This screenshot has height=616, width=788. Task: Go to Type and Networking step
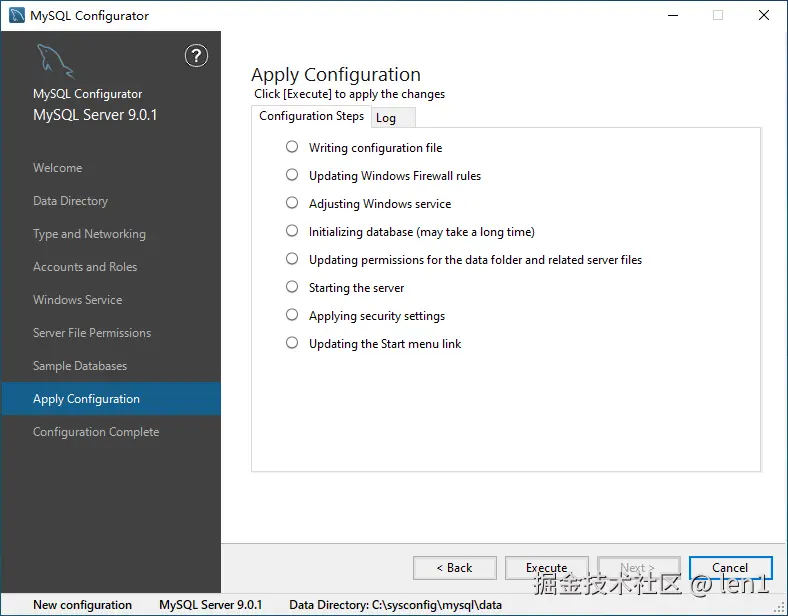pos(89,234)
